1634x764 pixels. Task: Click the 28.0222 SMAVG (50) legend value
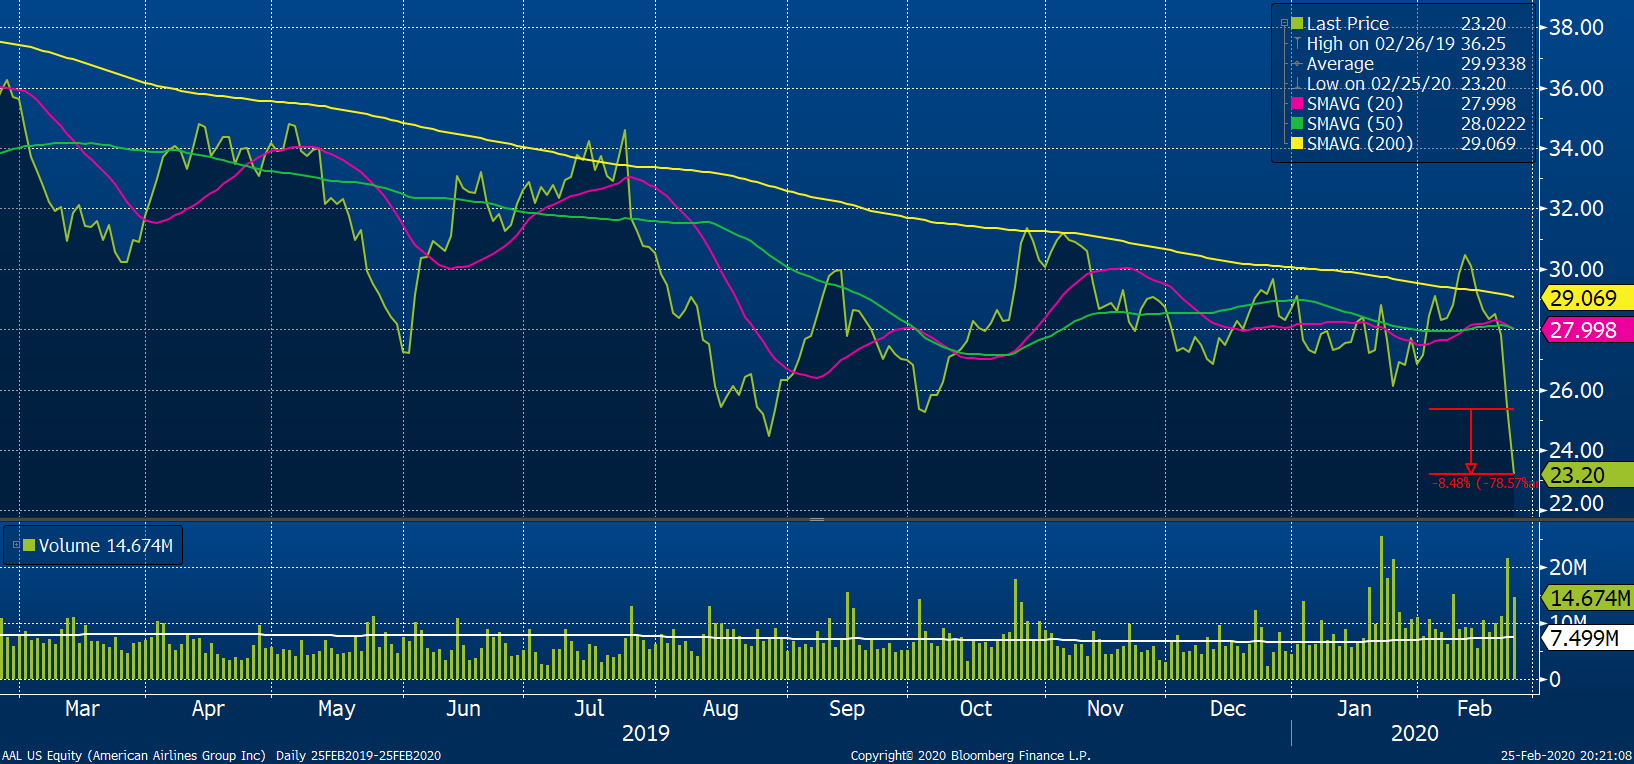click(1493, 123)
